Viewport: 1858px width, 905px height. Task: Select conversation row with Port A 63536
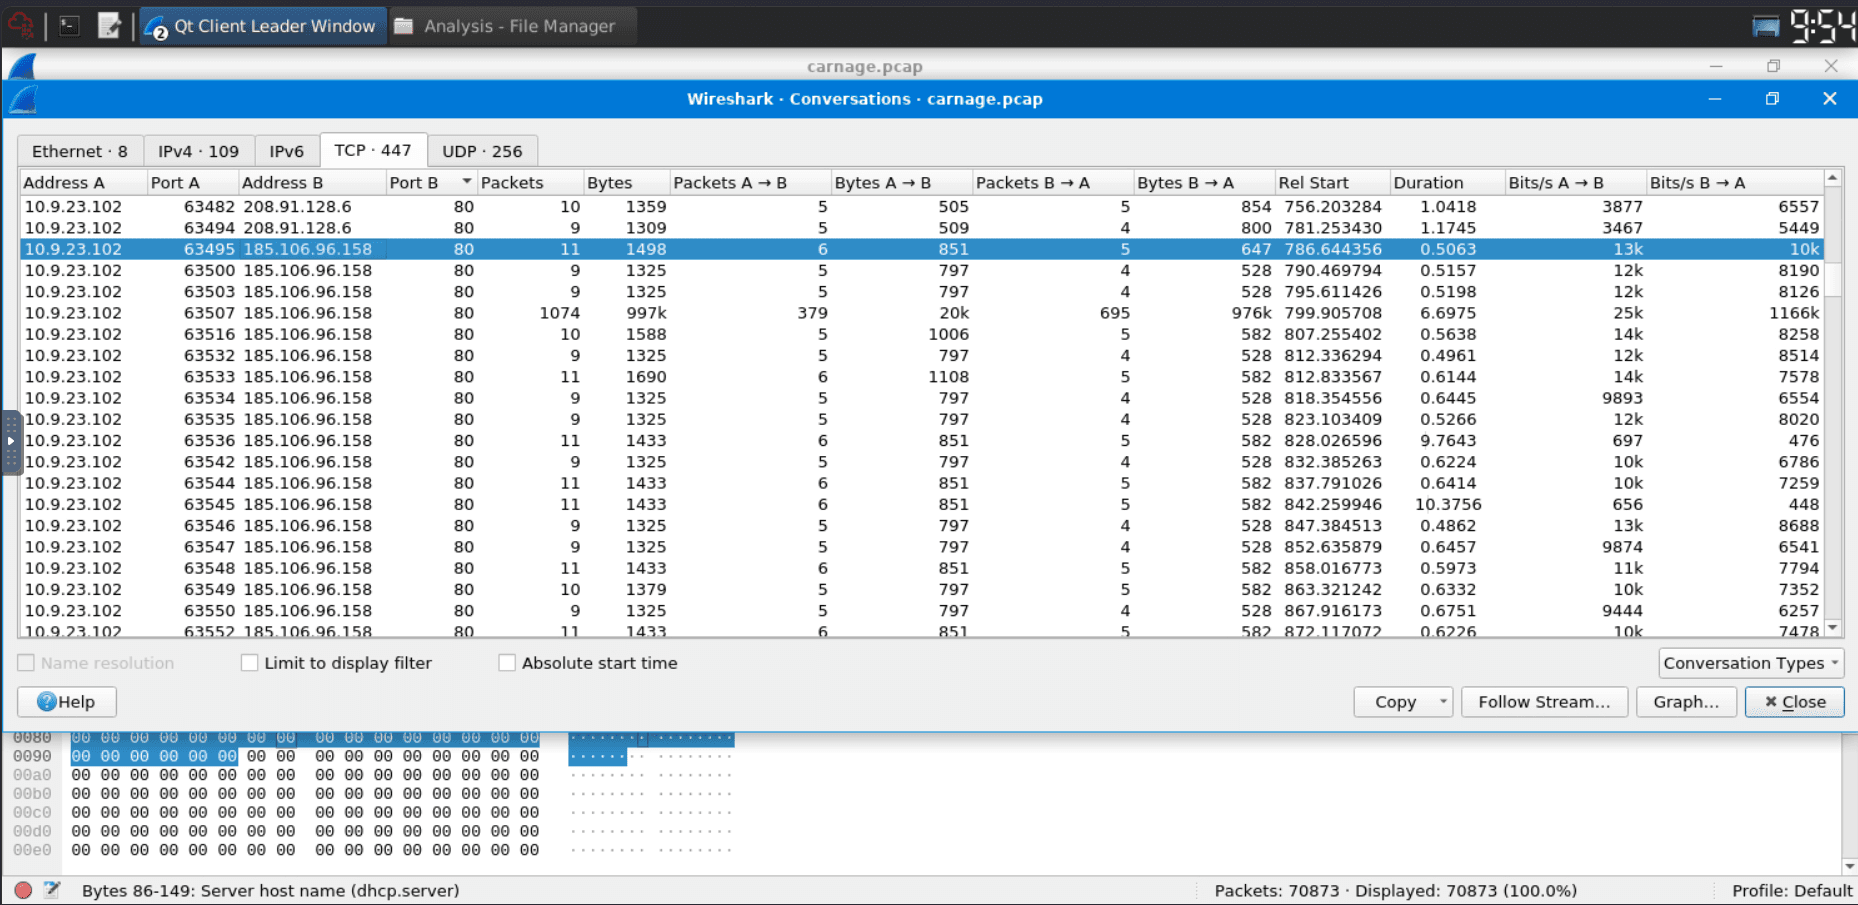coord(921,441)
